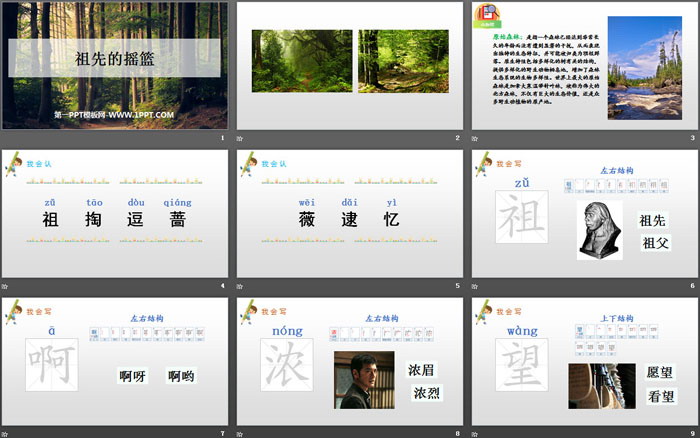Click animation star icon under slide 3
Viewport: 700px width, 438px height.
(x=474, y=139)
